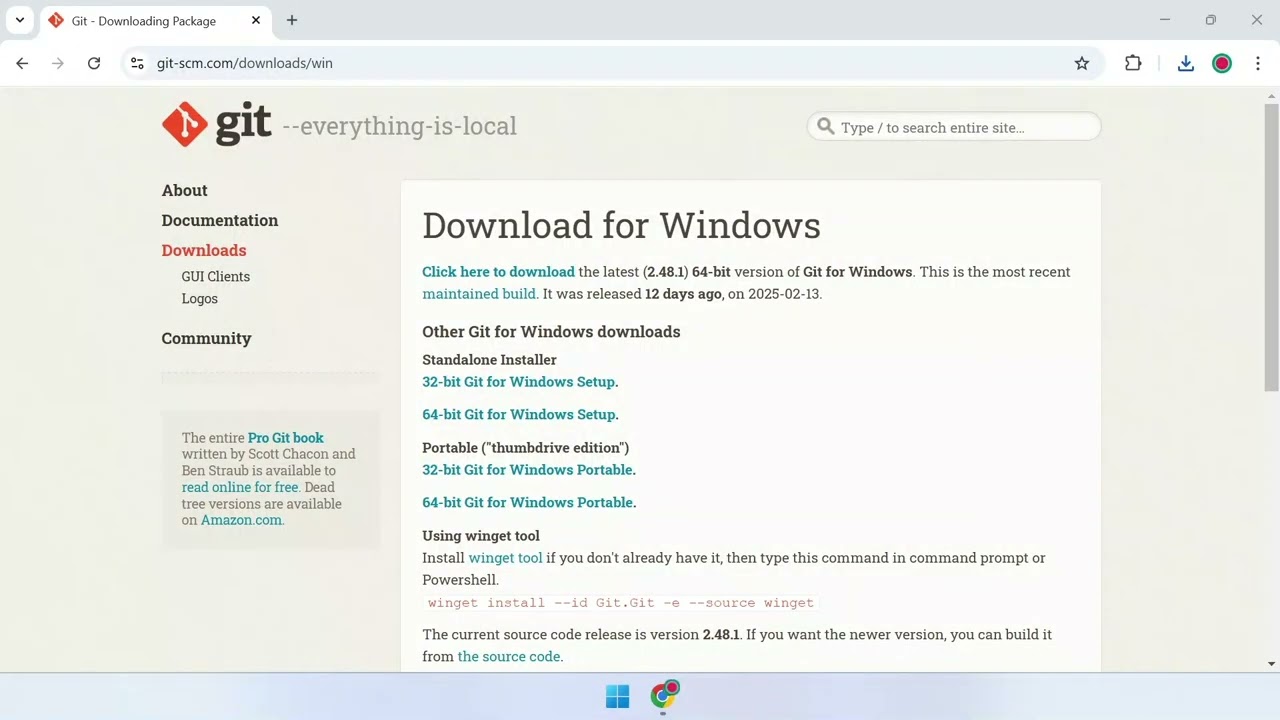1280x720 pixels.
Task: Bookmark this page with the star icon
Action: [1082, 63]
